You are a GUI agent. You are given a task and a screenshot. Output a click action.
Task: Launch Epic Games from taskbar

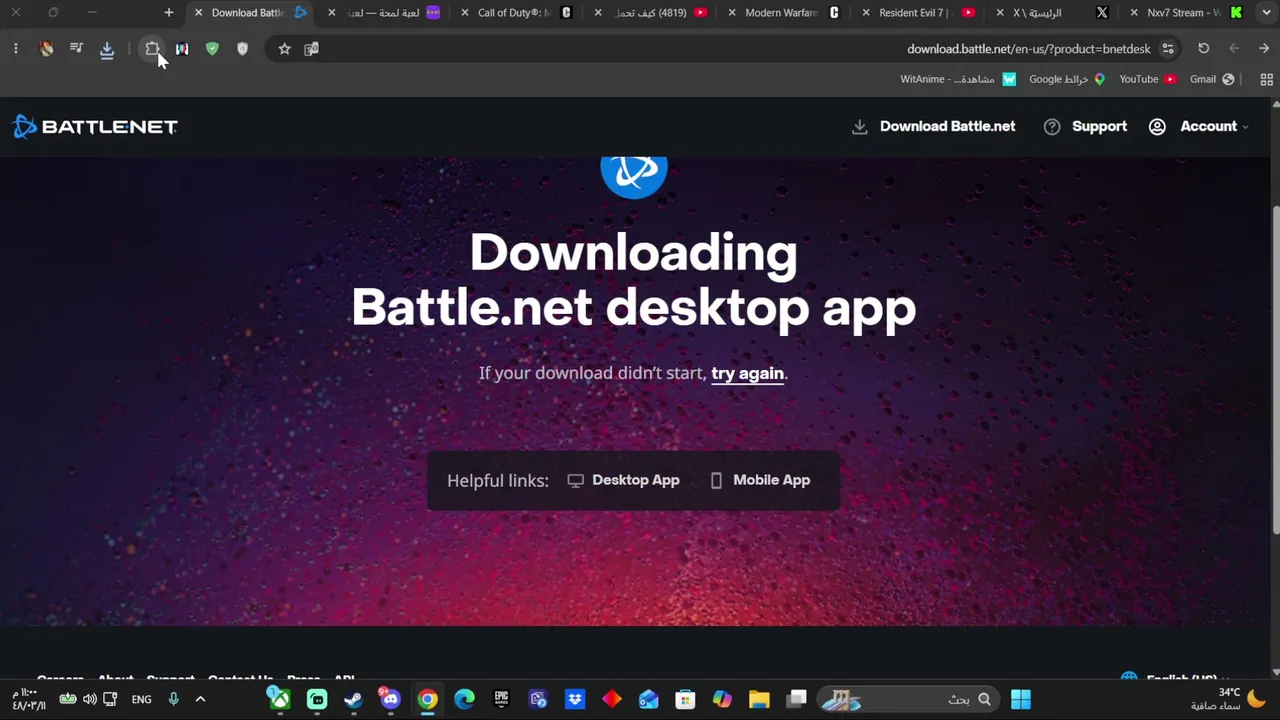(x=501, y=699)
